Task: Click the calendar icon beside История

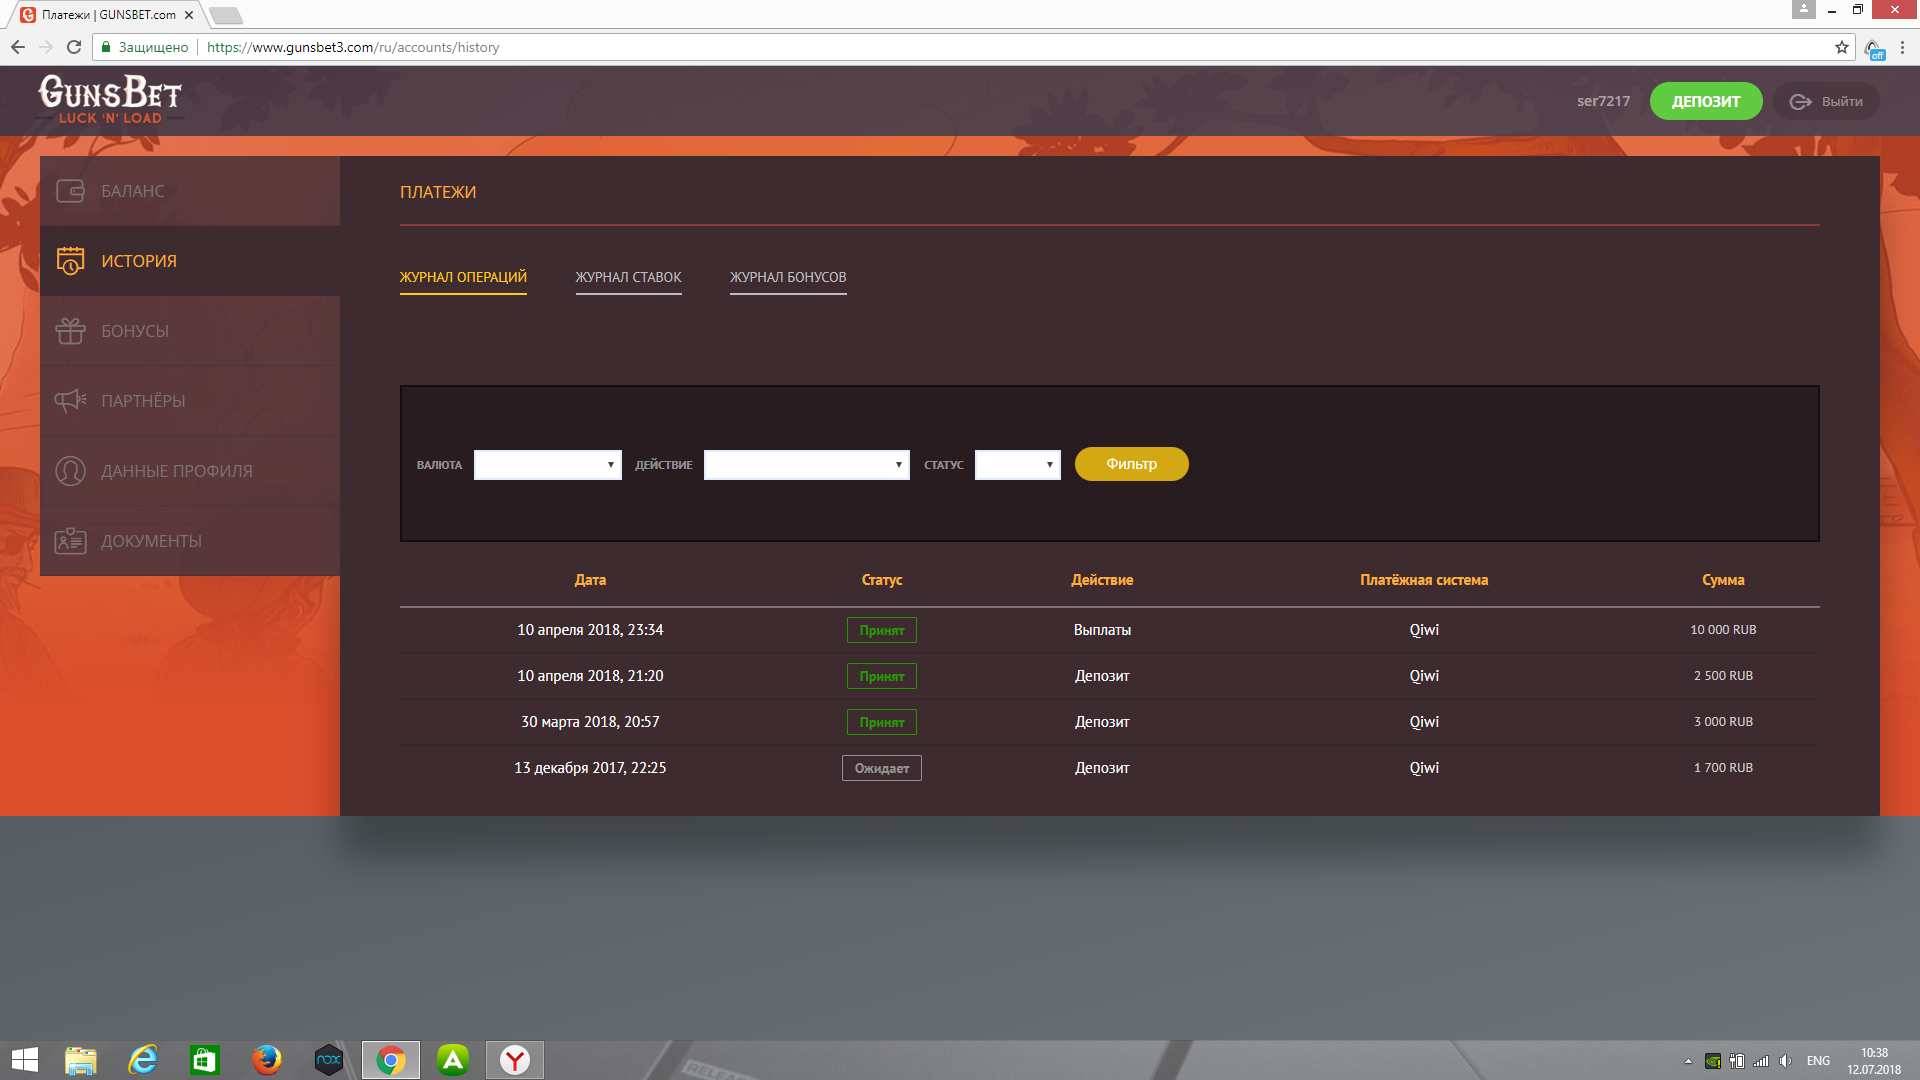Action: pos(70,261)
